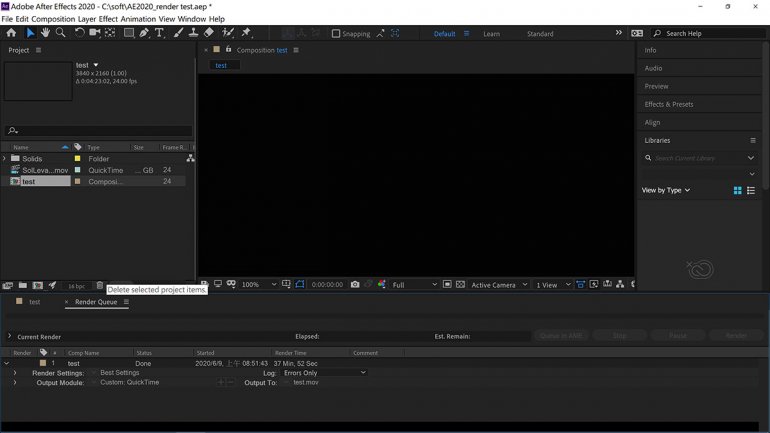The height and width of the screenshot is (433, 770).
Task: Select the Type tool
Action: click(159, 33)
